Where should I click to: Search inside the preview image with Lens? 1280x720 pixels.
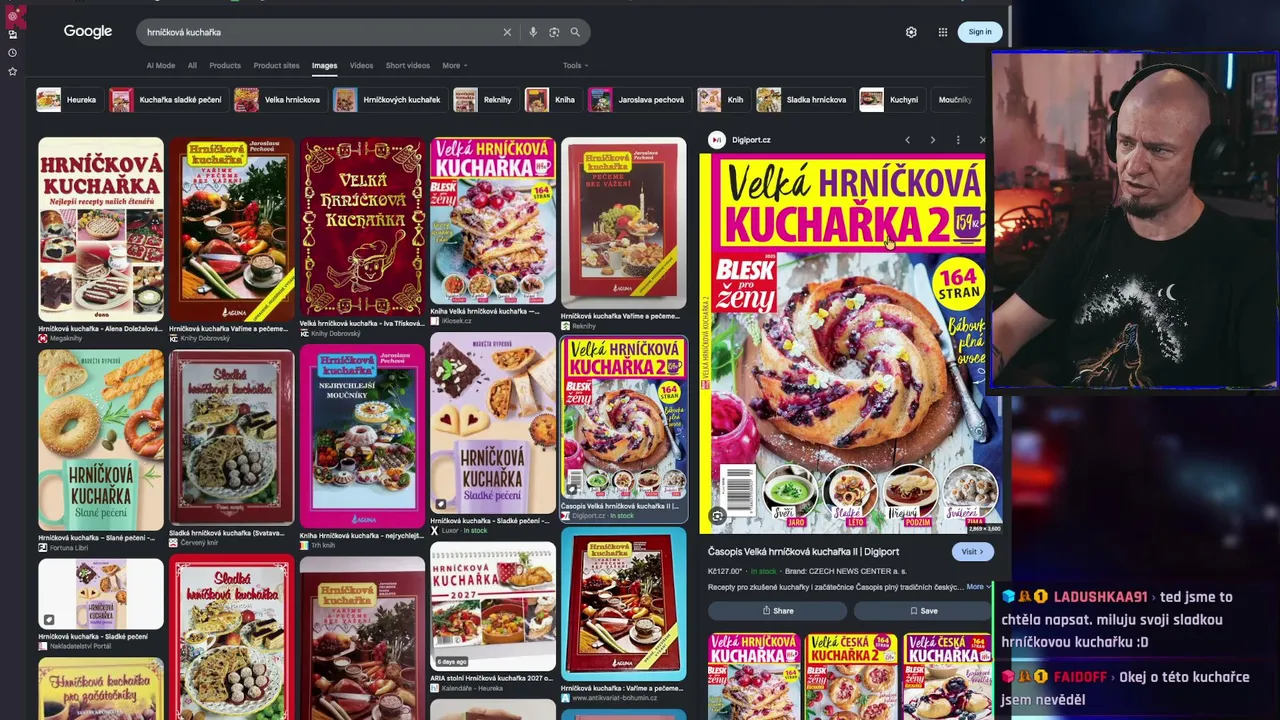pyautogui.click(x=717, y=516)
